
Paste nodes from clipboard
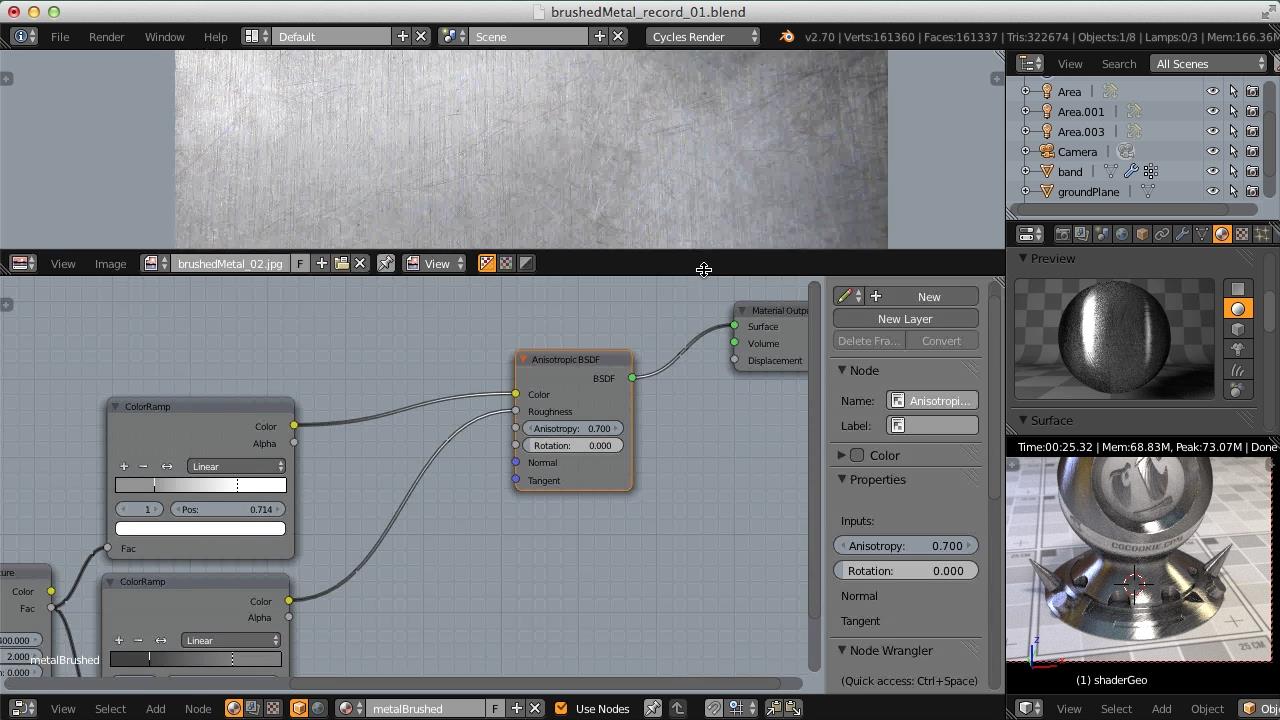[793, 708]
